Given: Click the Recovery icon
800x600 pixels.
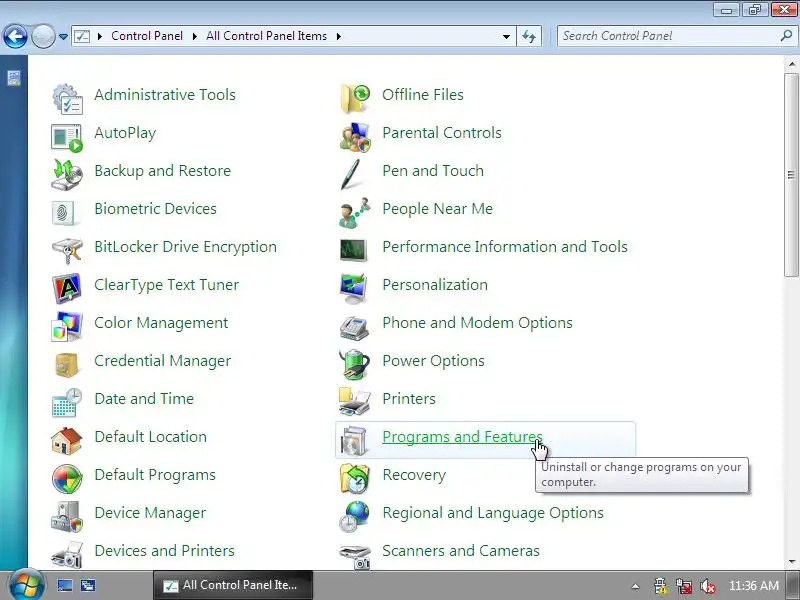Looking at the screenshot, I should pos(354,479).
